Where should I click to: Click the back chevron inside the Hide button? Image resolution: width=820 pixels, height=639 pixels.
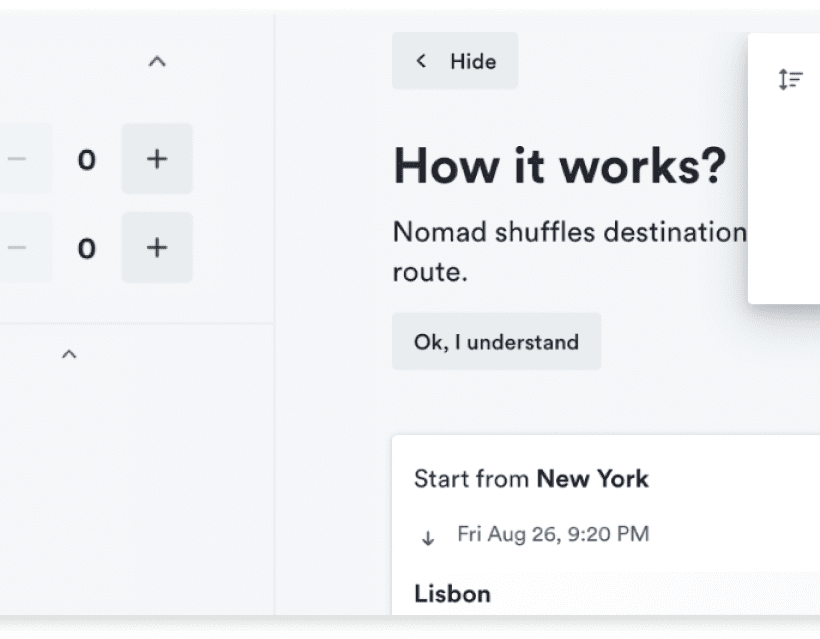[421, 61]
